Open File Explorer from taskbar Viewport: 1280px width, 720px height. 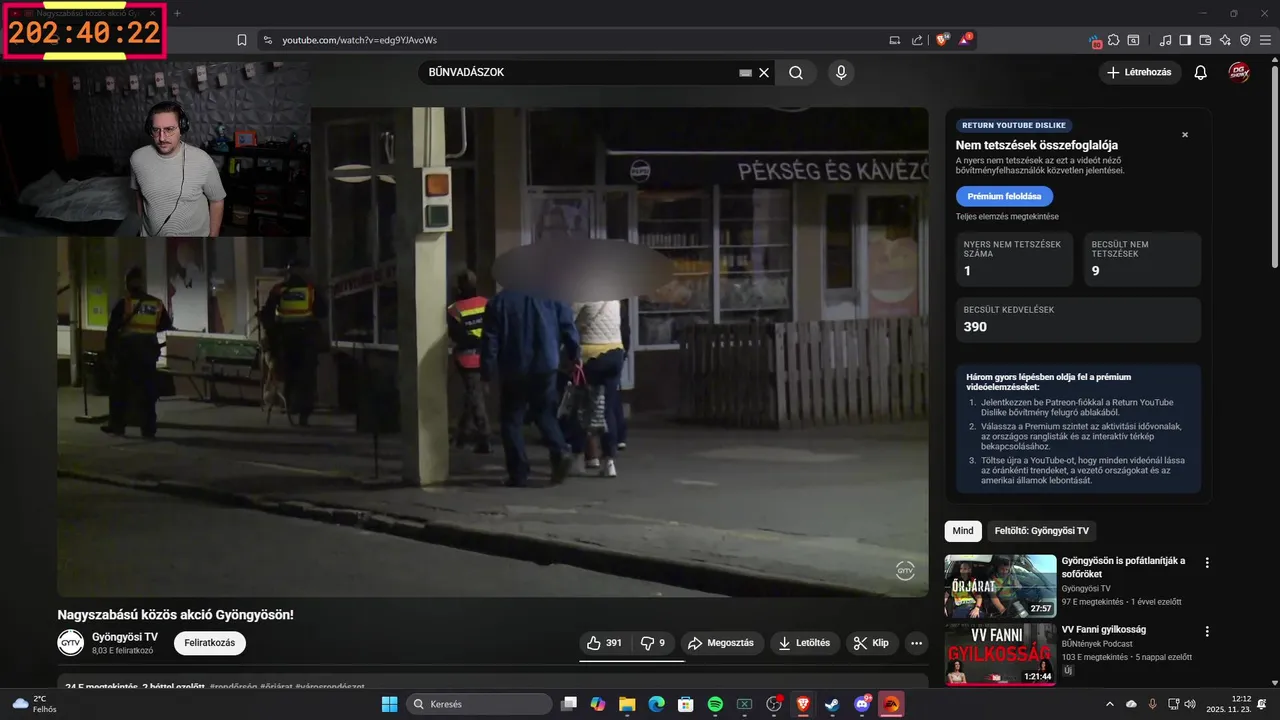(627, 704)
